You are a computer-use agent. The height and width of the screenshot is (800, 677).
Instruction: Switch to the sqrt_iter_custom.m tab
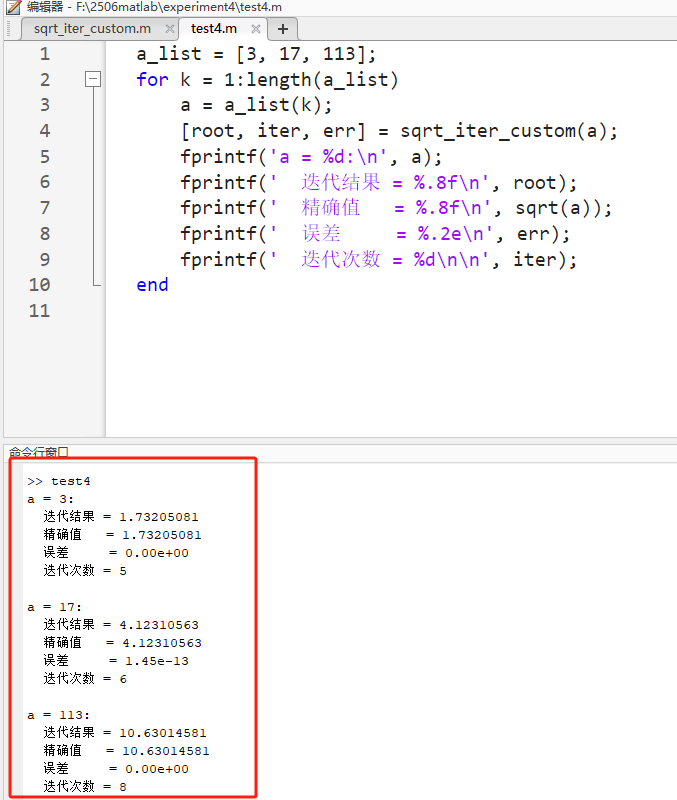pyautogui.click(x=92, y=29)
